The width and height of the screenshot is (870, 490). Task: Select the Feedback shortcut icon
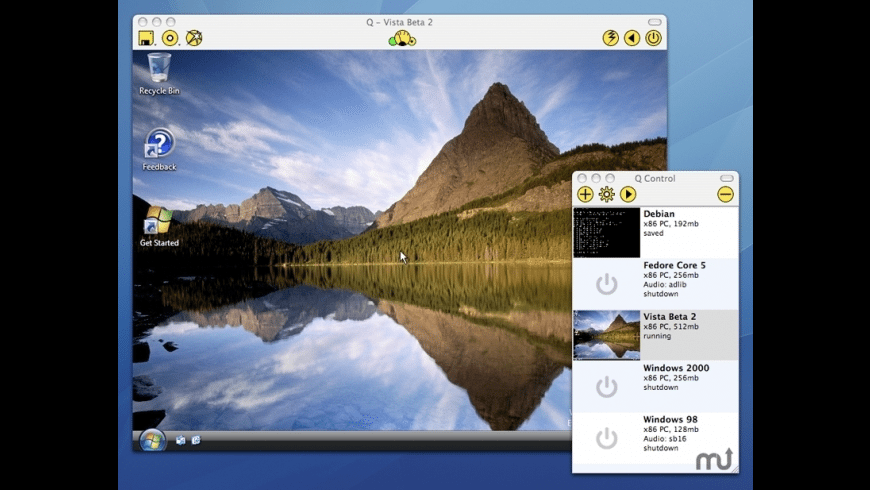[159, 149]
